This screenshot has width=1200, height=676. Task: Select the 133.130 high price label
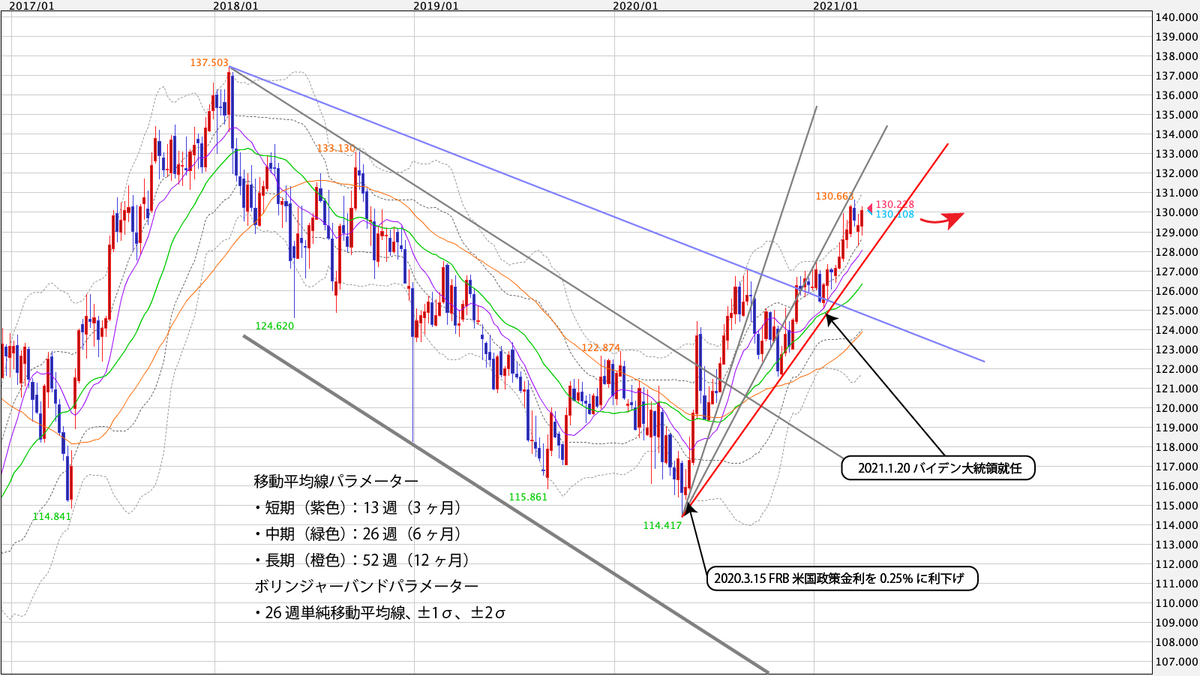(x=336, y=148)
